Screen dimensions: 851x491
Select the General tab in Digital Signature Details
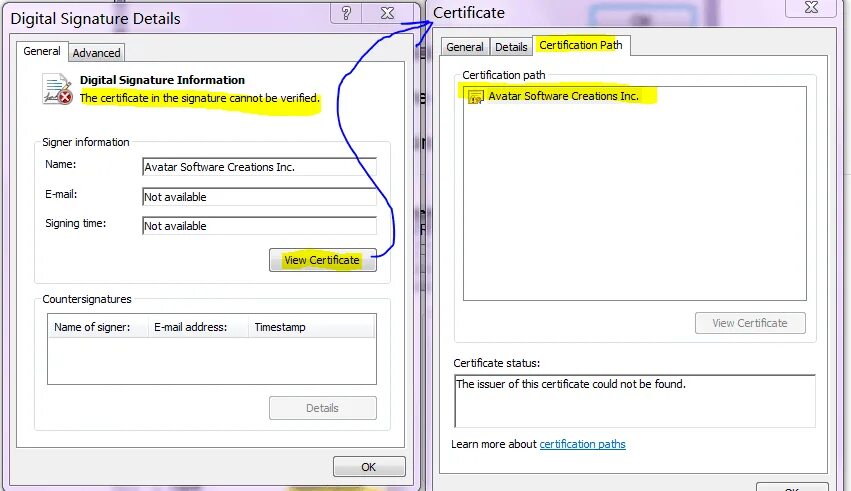point(42,51)
